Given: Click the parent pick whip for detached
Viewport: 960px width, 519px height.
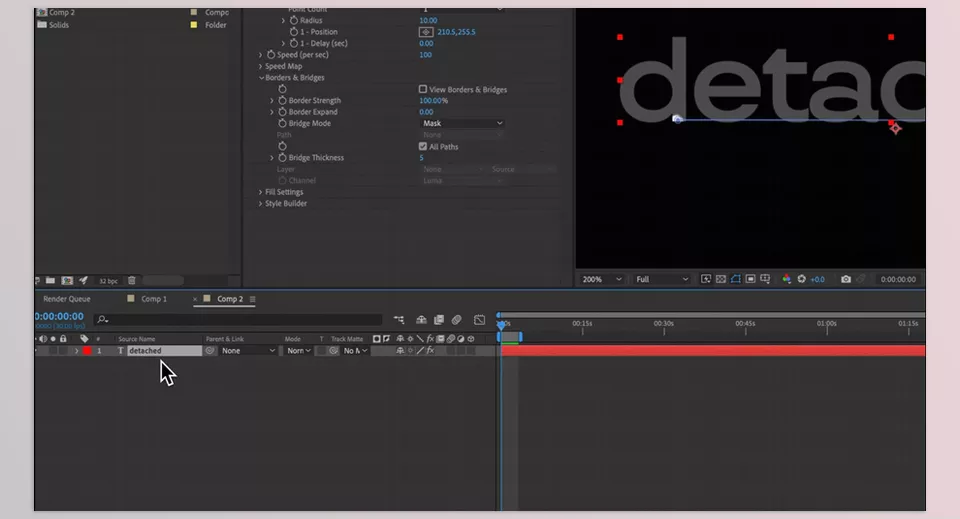Looking at the screenshot, I should (210, 351).
